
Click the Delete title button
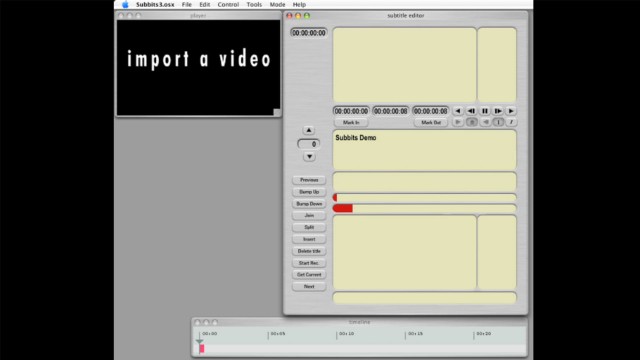coord(309,251)
